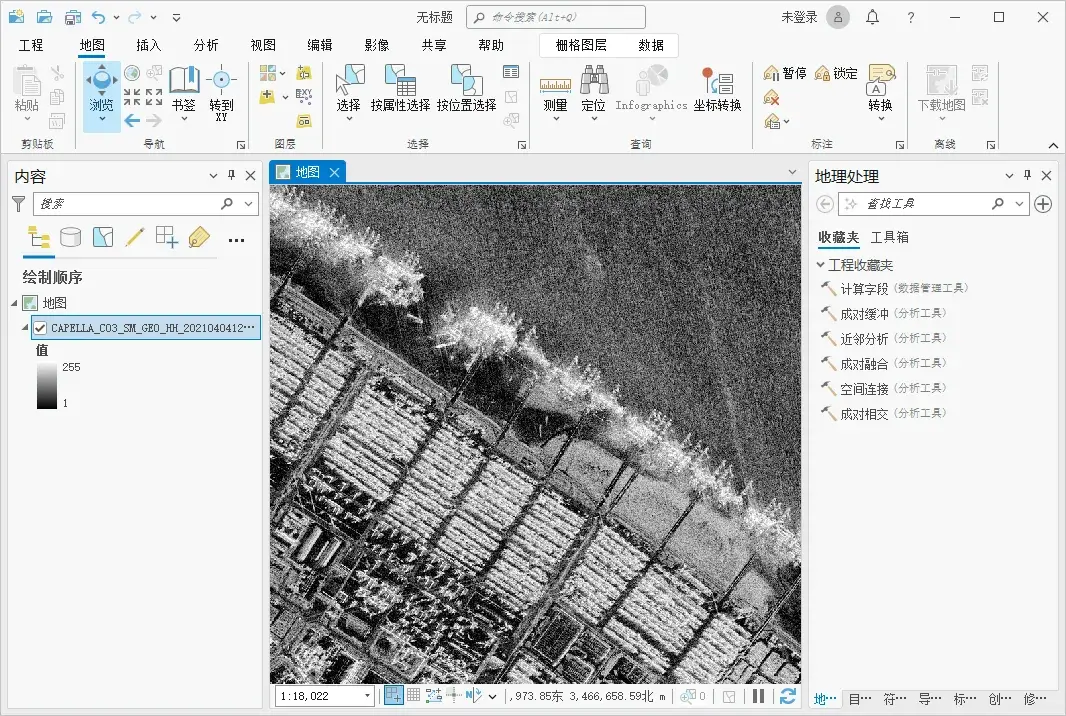The image size is (1066, 716).
Task: Open 近邻分析 (Near) tool
Action: point(884,339)
